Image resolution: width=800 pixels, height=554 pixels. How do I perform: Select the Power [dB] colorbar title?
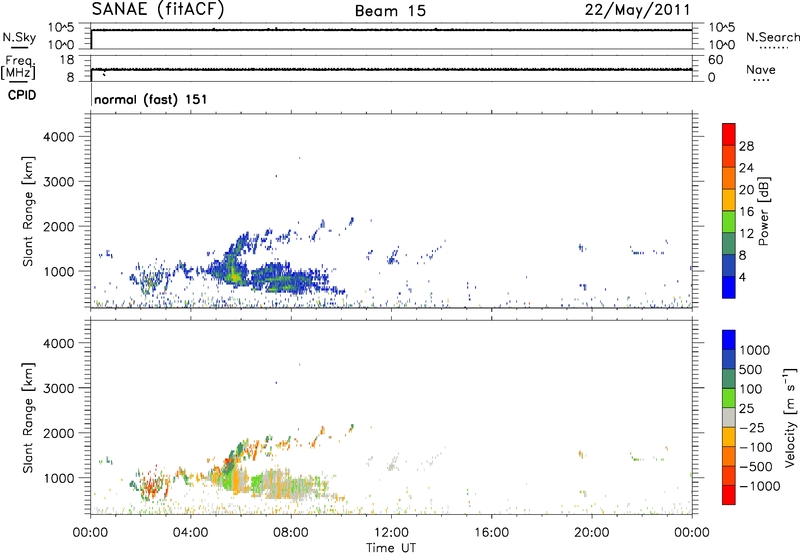(x=764, y=211)
